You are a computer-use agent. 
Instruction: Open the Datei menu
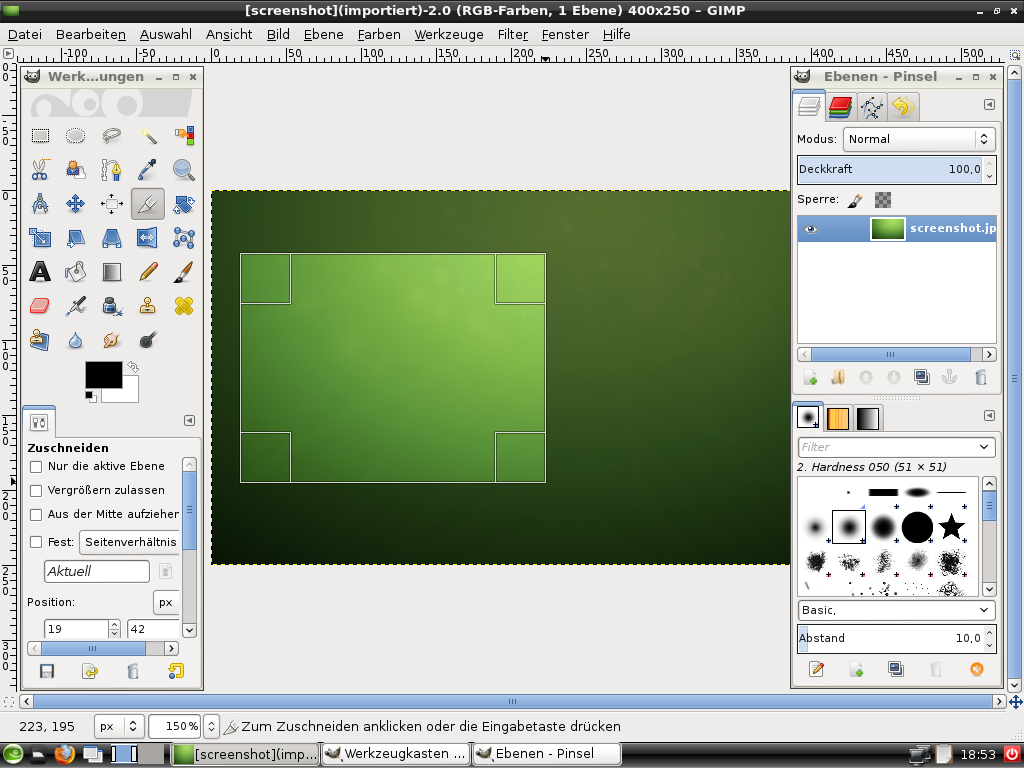click(x=25, y=35)
